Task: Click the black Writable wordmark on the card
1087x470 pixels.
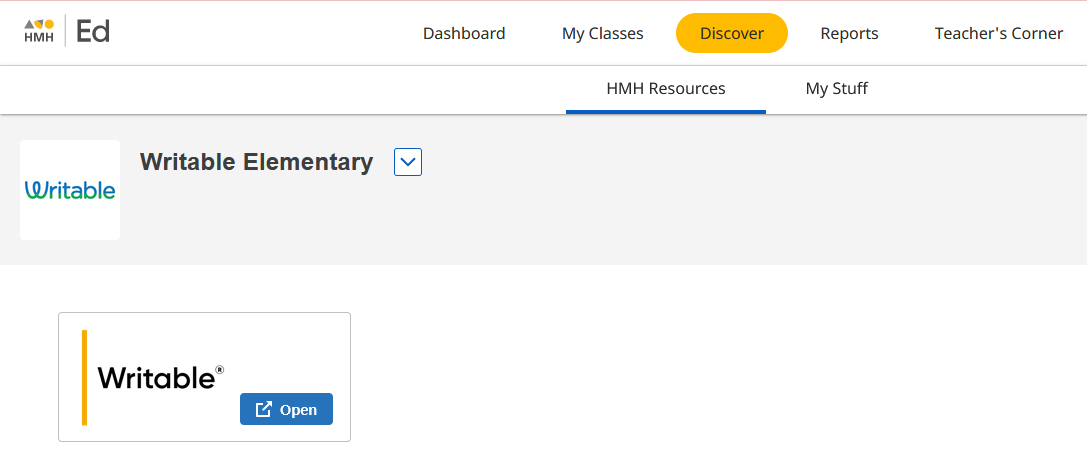Action: [156, 377]
